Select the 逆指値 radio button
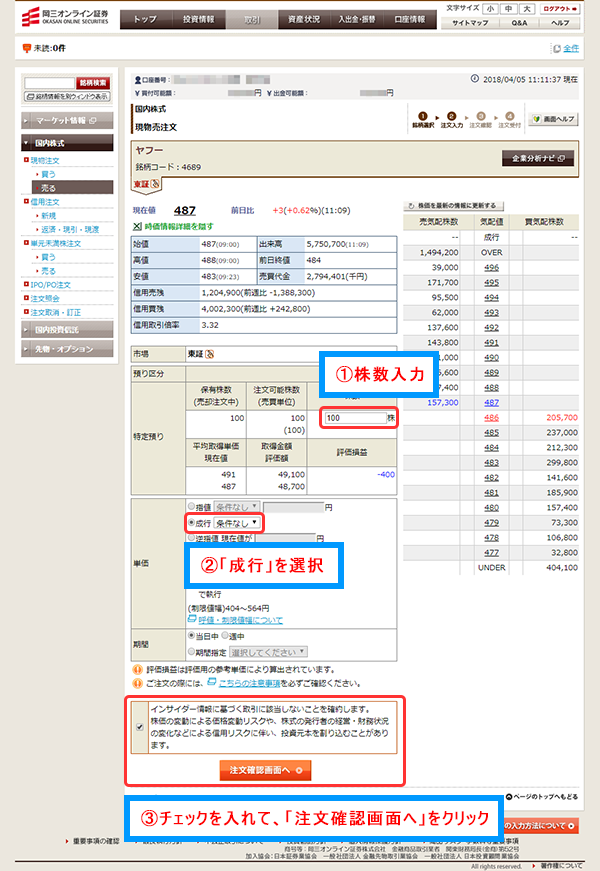The width and height of the screenshot is (600, 871). [191, 538]
